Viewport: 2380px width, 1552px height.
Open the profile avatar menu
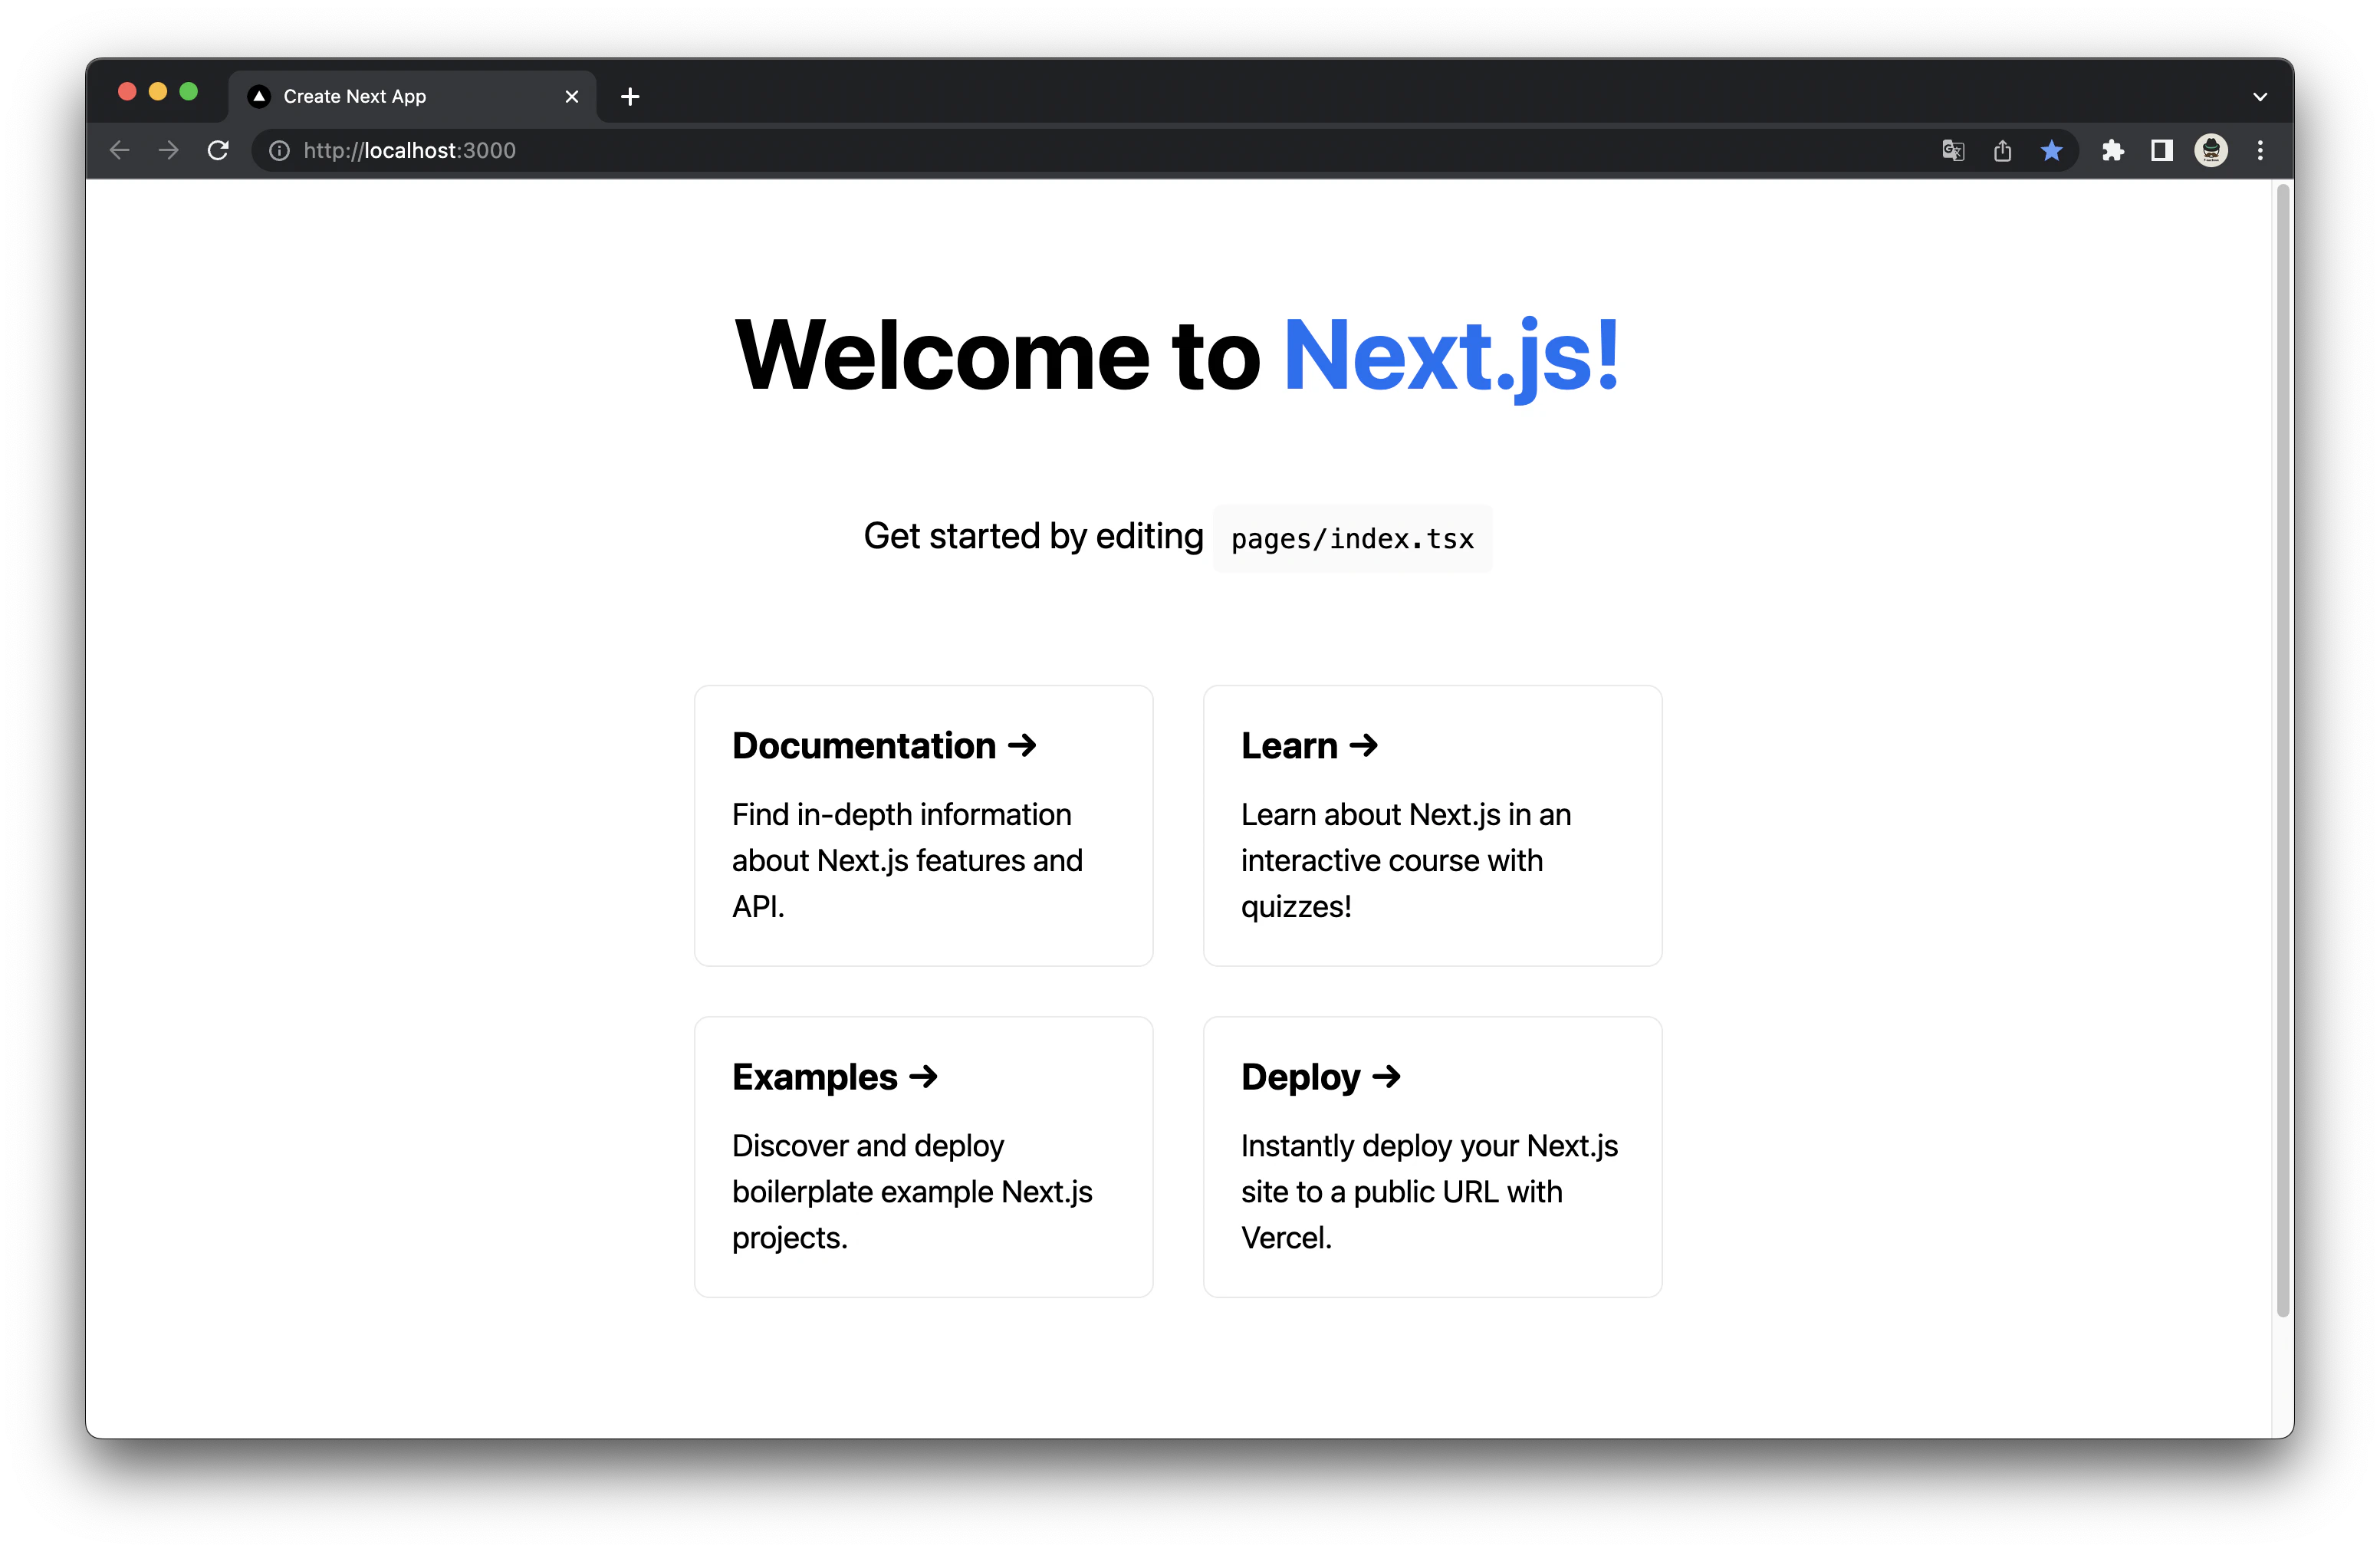point(2210,150)
